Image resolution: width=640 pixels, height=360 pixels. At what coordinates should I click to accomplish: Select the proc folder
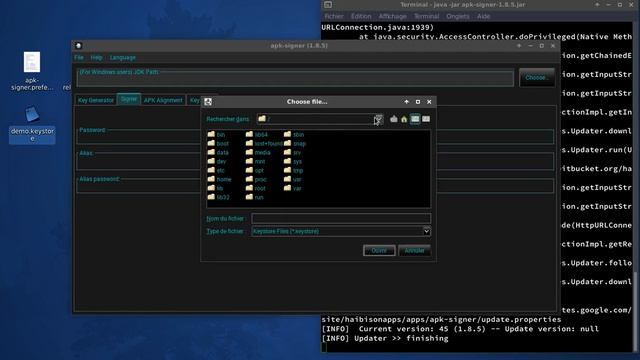click(x=256, y=179)
